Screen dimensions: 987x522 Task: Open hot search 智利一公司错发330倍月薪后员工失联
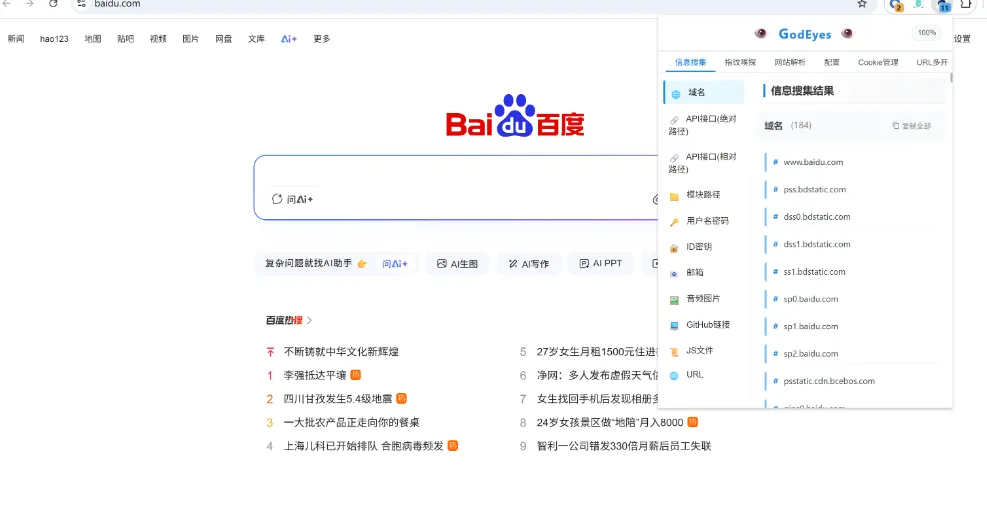pos(624,446)
